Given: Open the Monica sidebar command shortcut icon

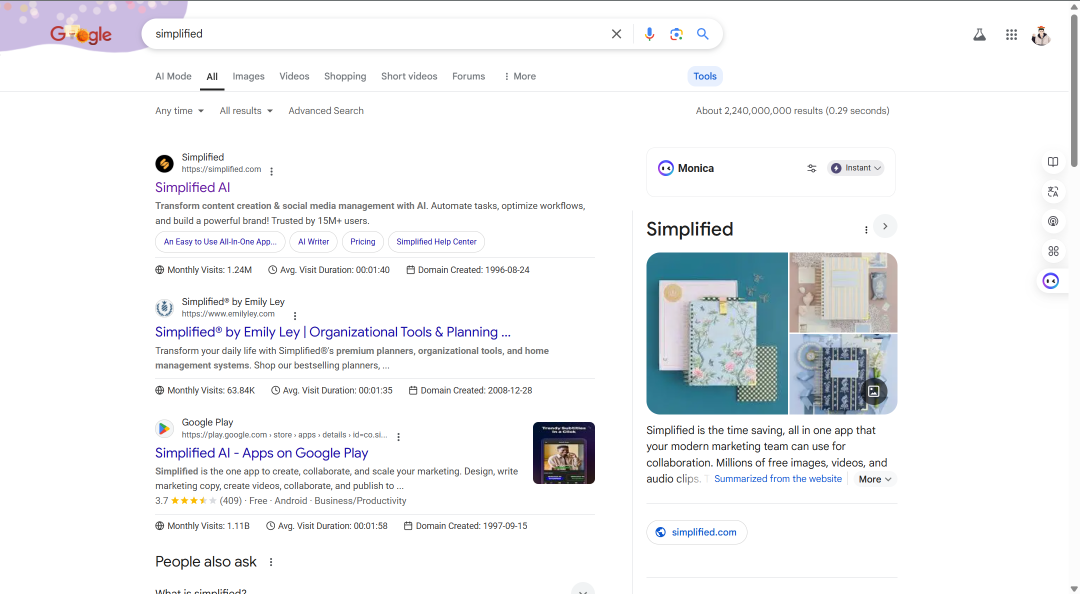Looking at the screenshot, I should 1053,251.
